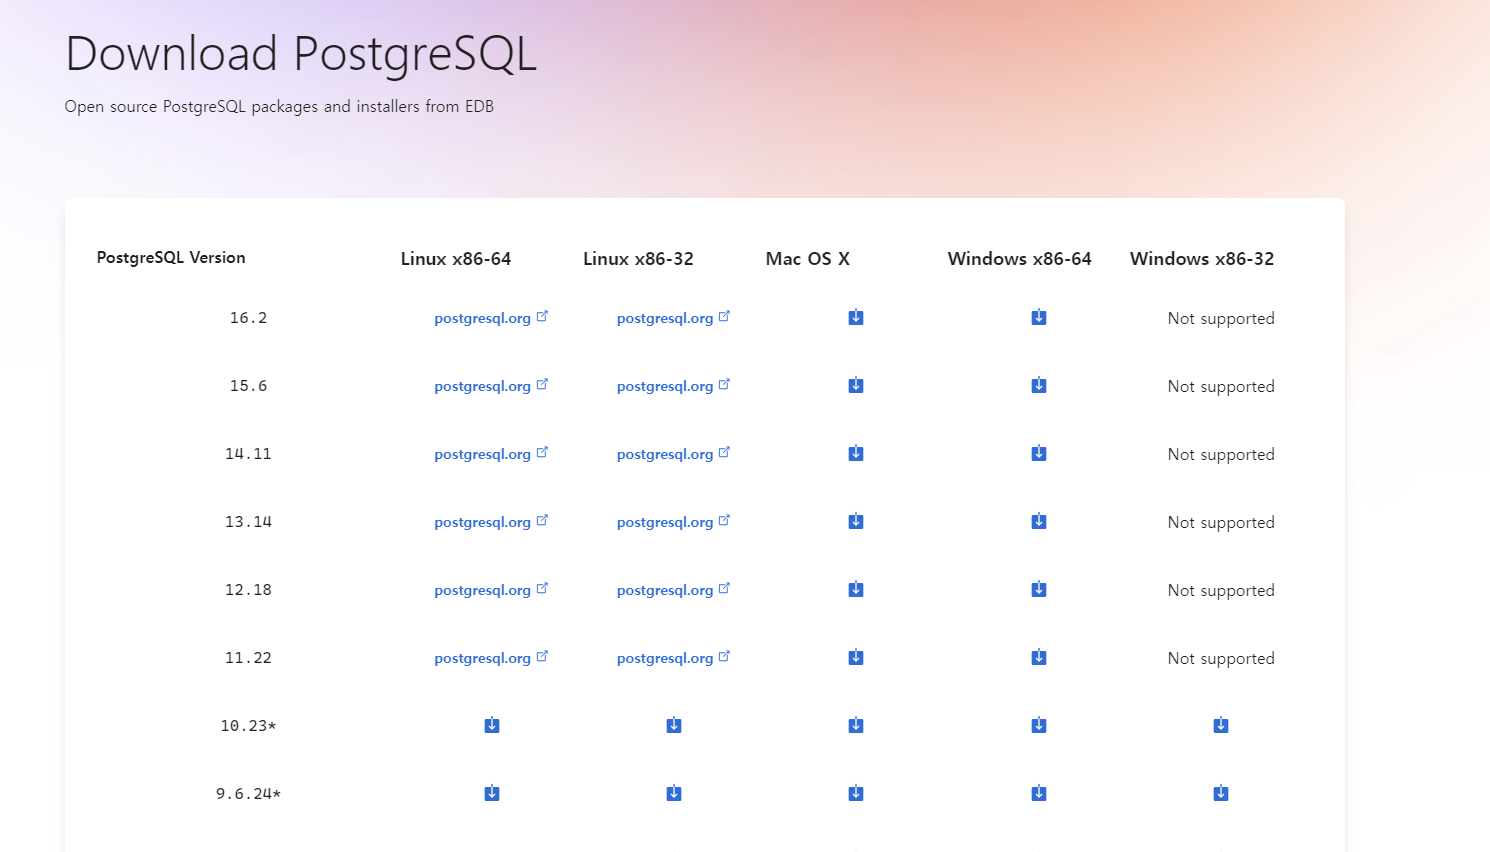Download PostgreSQL 9.6.24 for Windows x86-32
The width and height of the screenshot is (1490, 852).
click(1221, 793)
